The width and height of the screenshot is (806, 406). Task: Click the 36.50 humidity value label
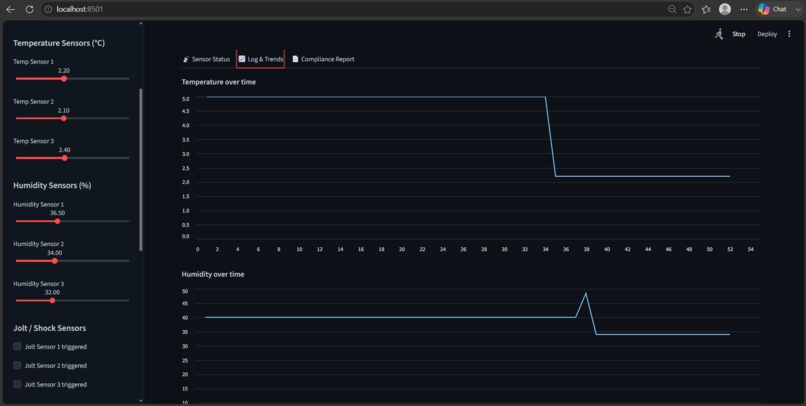[57, 213]
